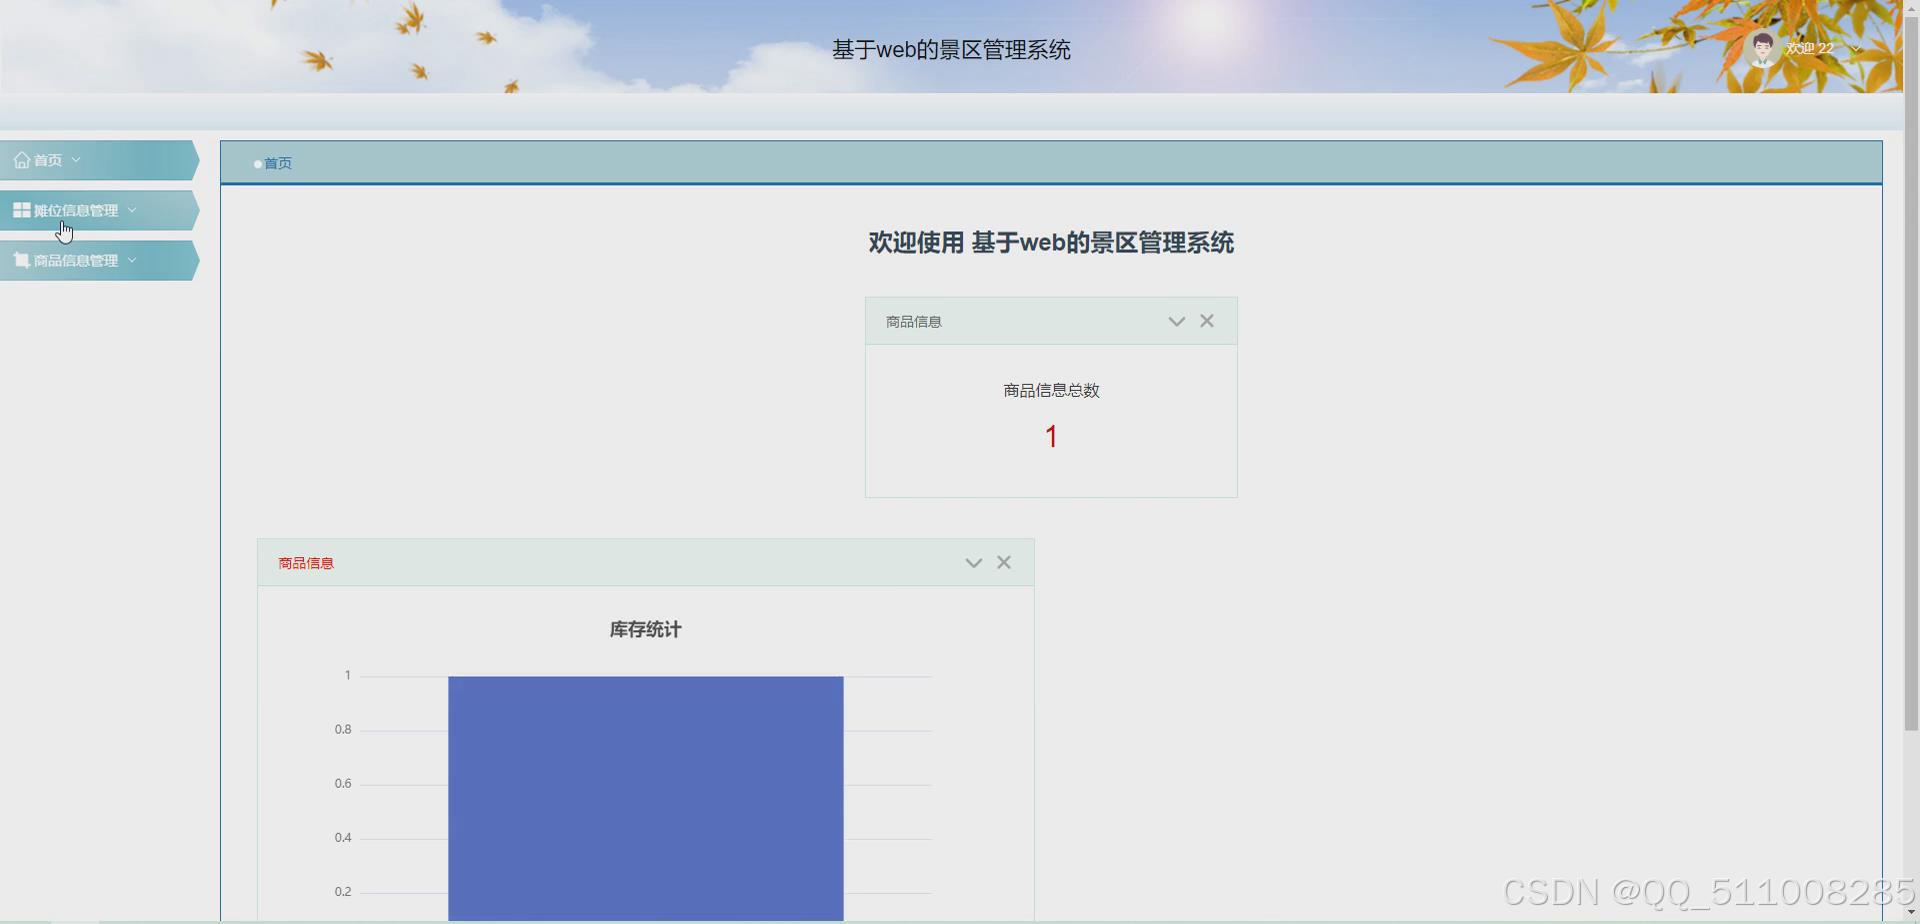Open 首页 from the sidebar menu
1920x924 pixels.
pyautogui.click(x=48, y=159)
